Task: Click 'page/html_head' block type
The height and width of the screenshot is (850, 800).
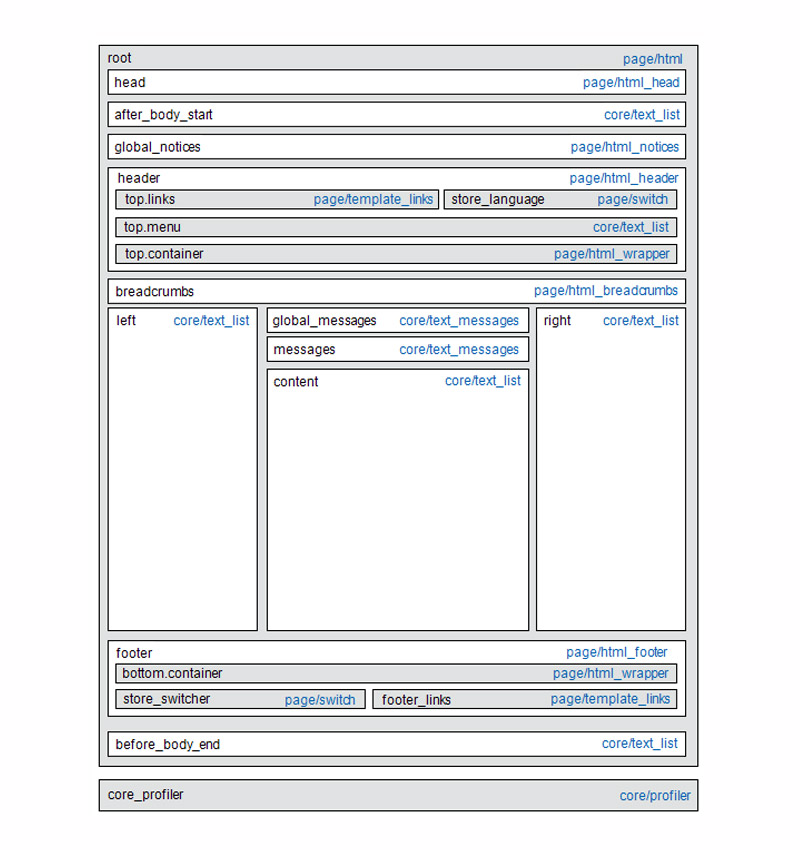Action: [x=631, y=82]
